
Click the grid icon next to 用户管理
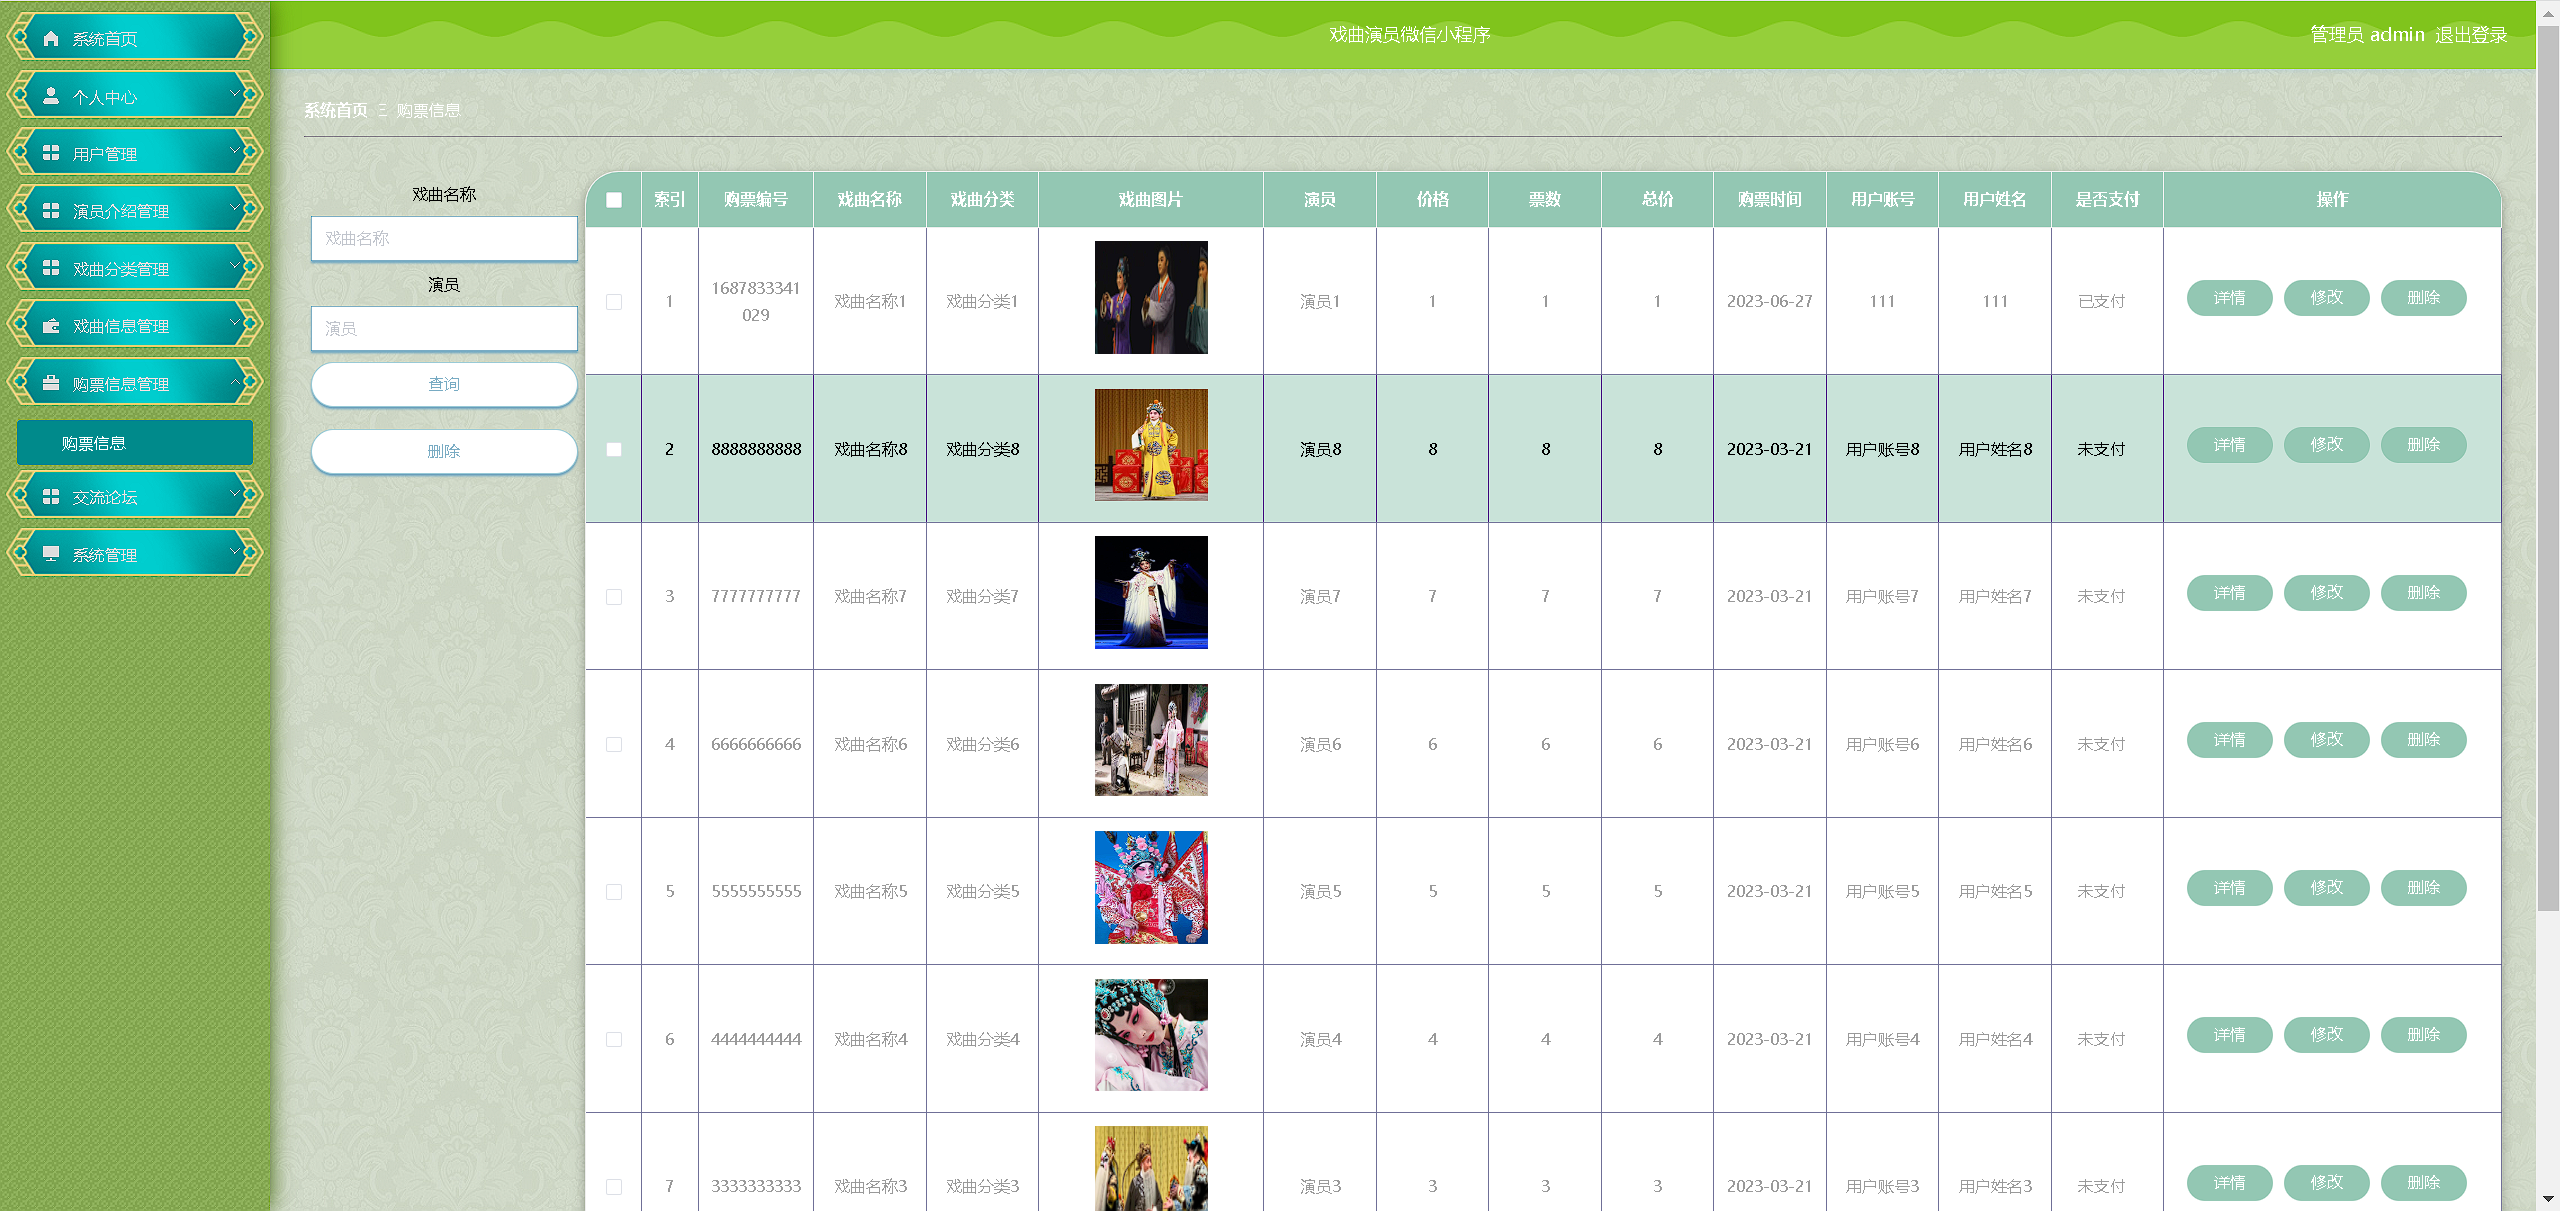[51, 153]
